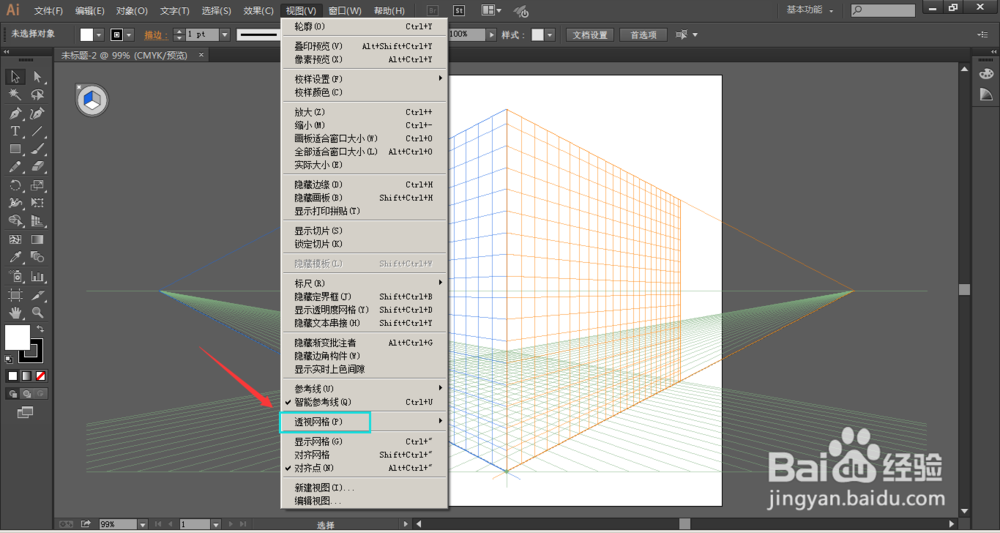Choose 新建视图(I)... menu entry
This screenshot has height=533, width=1000.
[x=364, y=488]
